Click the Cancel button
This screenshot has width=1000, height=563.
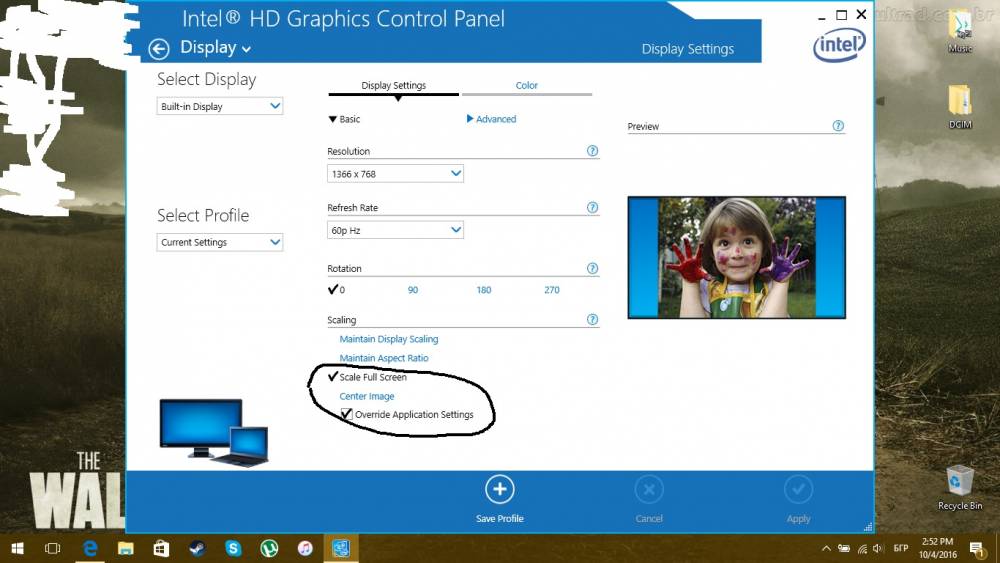[x=649, y=490]
